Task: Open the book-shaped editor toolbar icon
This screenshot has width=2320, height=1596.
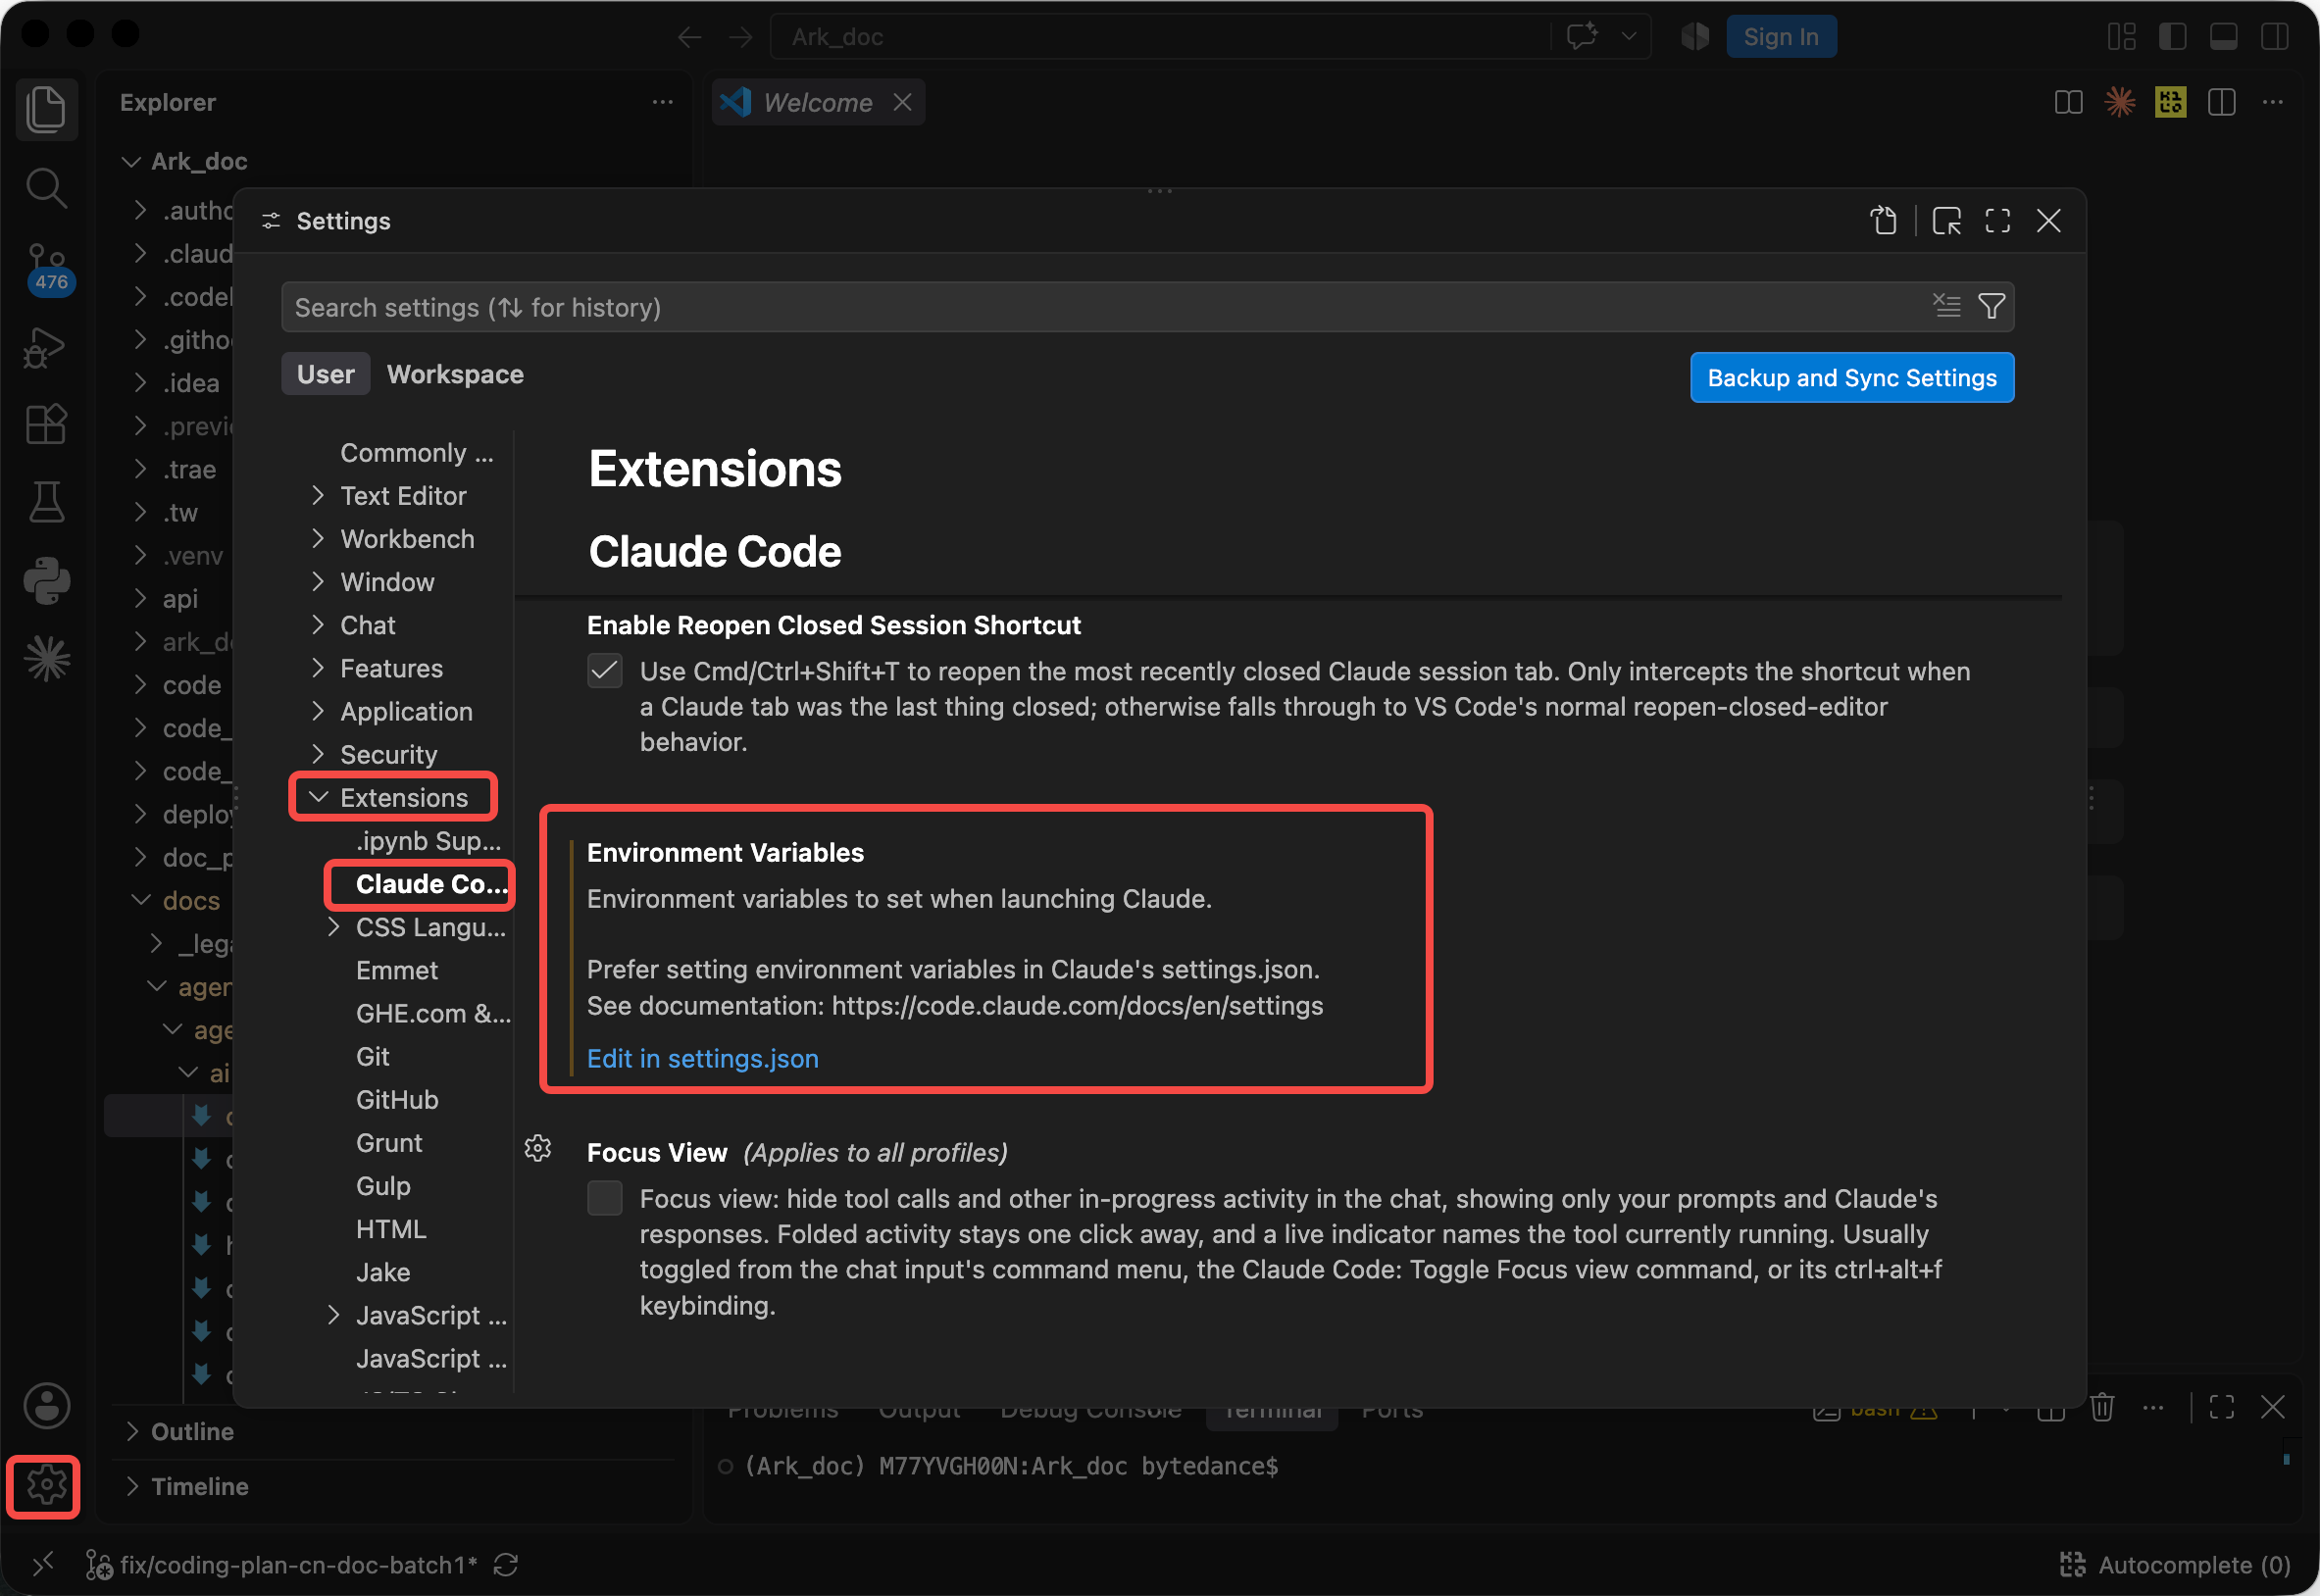Action: tap(2068, 102)
